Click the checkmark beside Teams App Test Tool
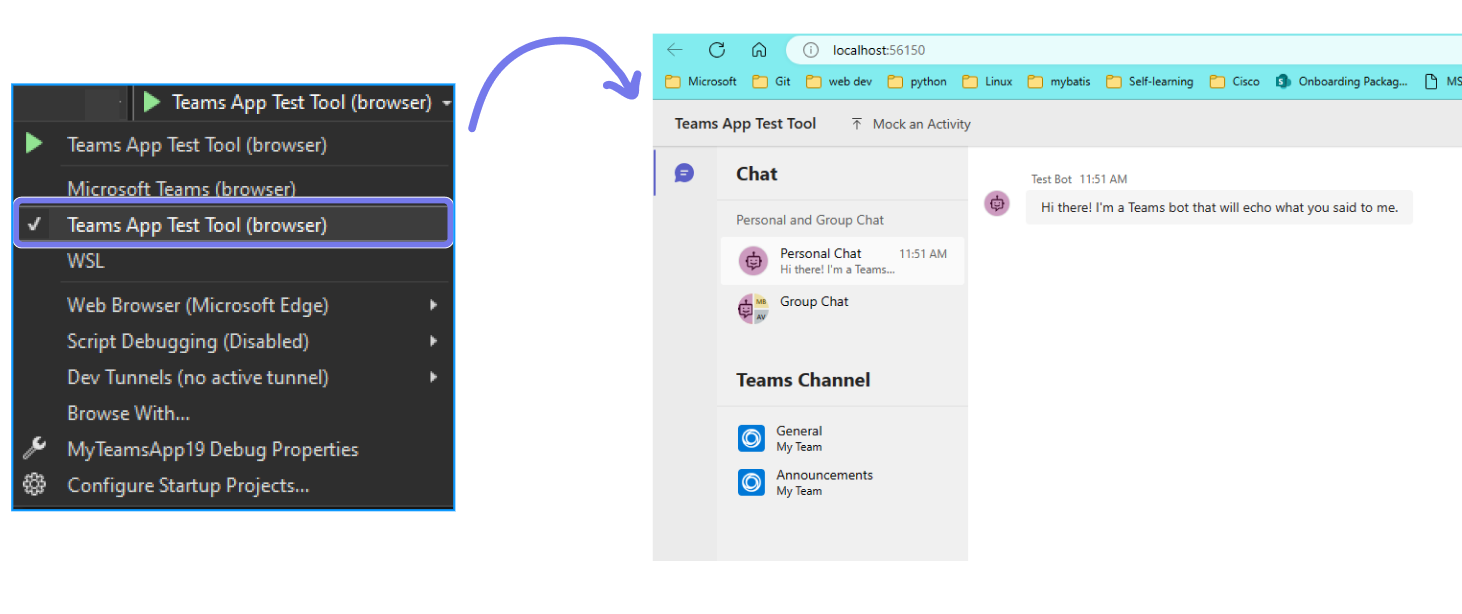The image size is (1462, 614). pyautogui.click(x=34, y=224)
